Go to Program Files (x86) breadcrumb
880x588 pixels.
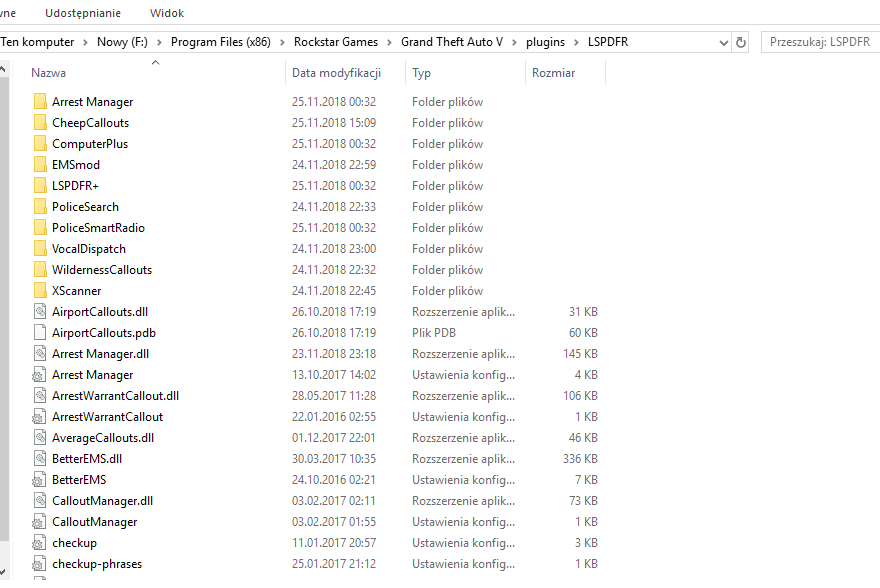click(x=221, y=42)
